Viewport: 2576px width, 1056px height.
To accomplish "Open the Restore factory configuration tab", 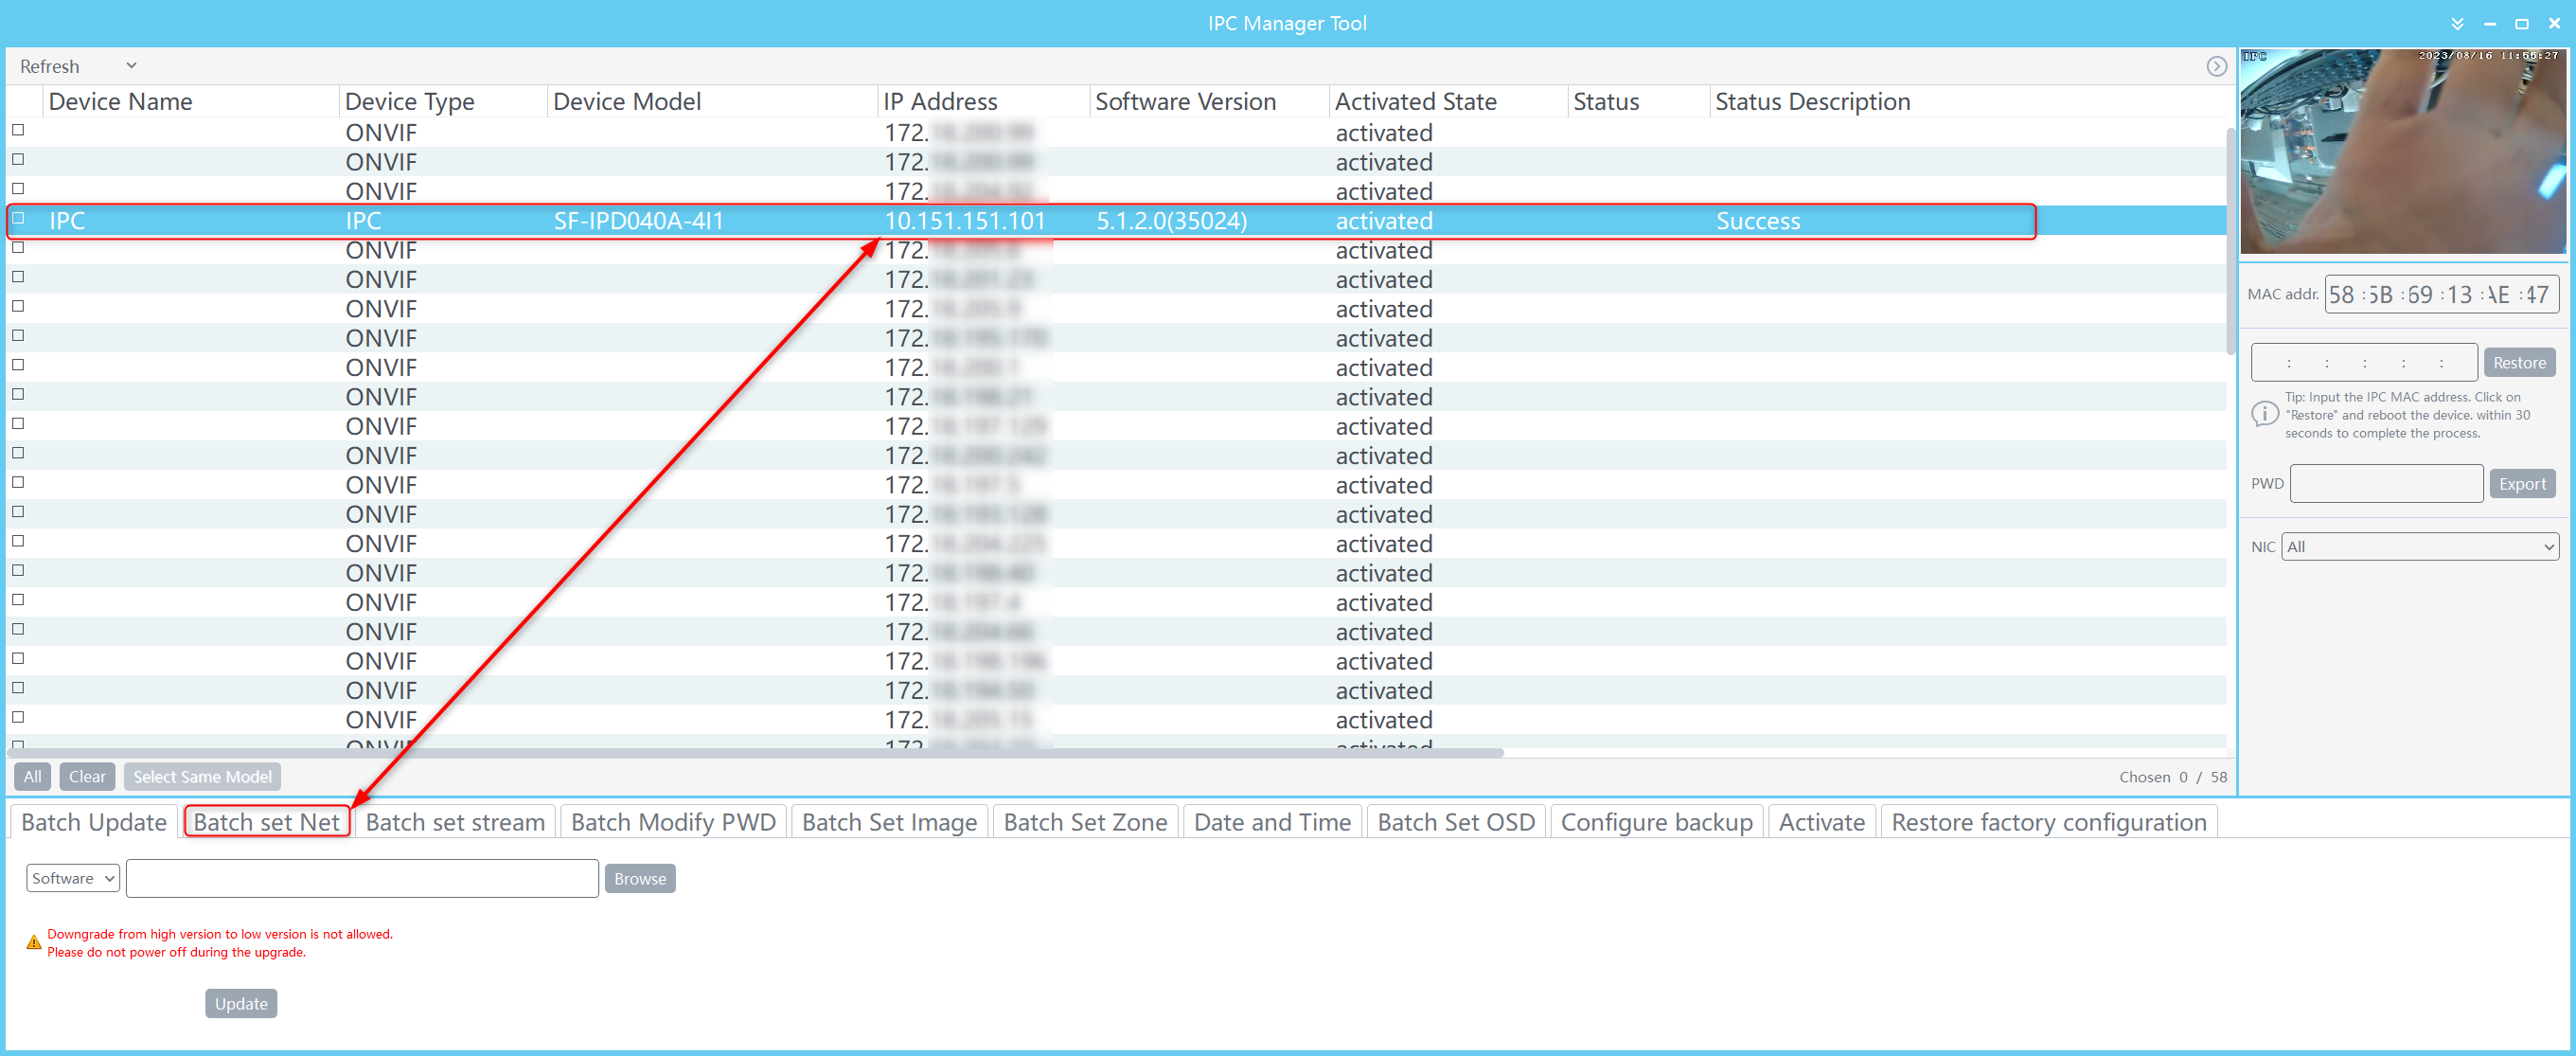I will point(2048,822).
